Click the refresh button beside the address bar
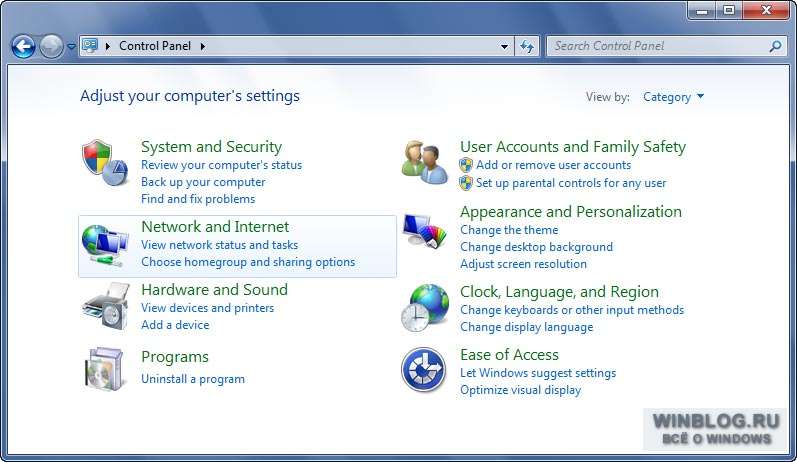 coord(527,46)
